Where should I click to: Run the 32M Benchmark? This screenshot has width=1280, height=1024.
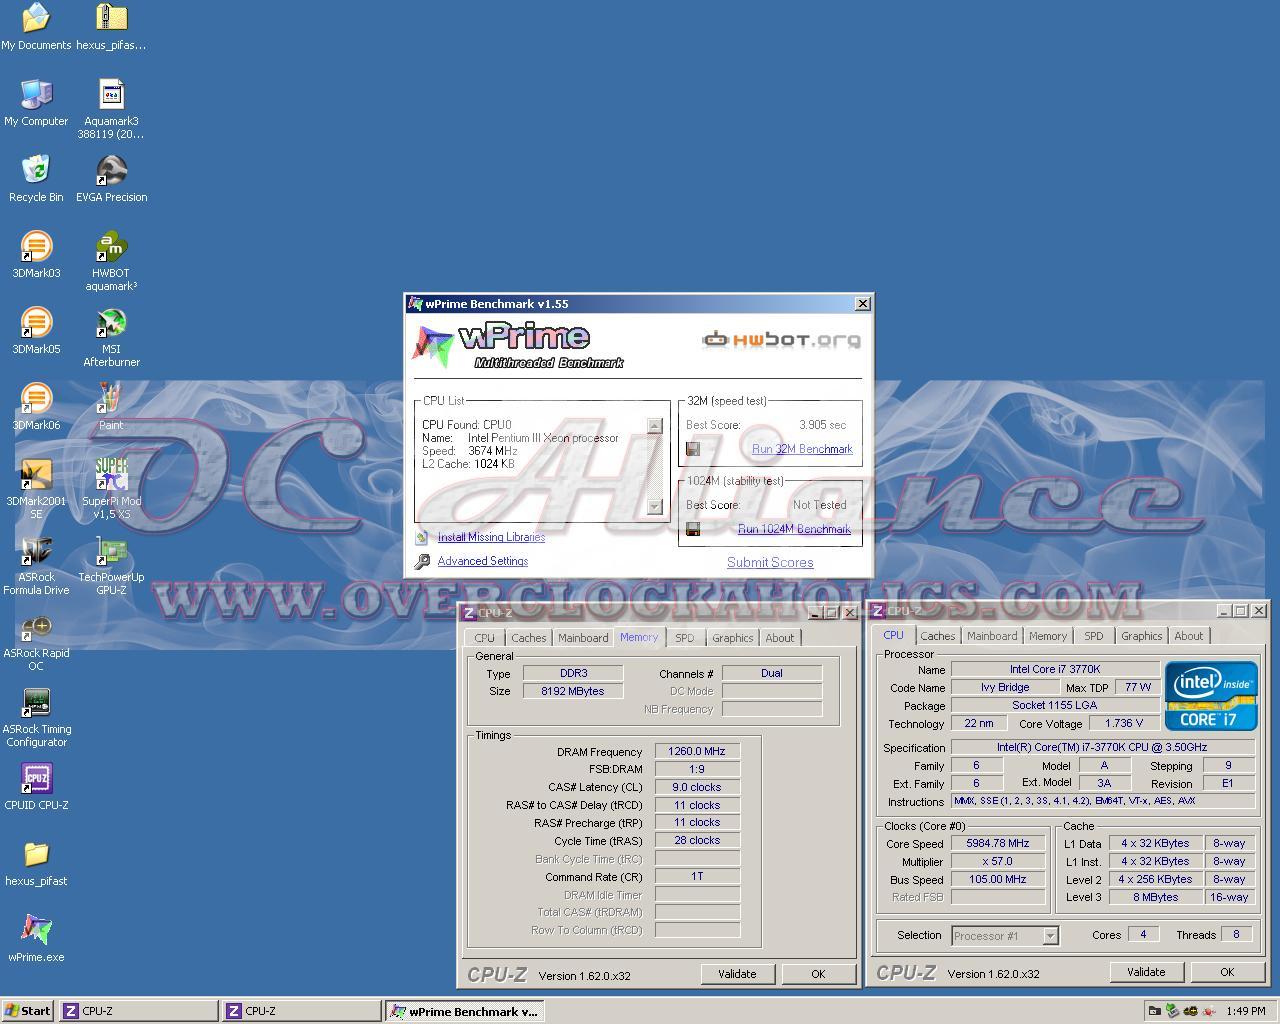click(802, 449)
